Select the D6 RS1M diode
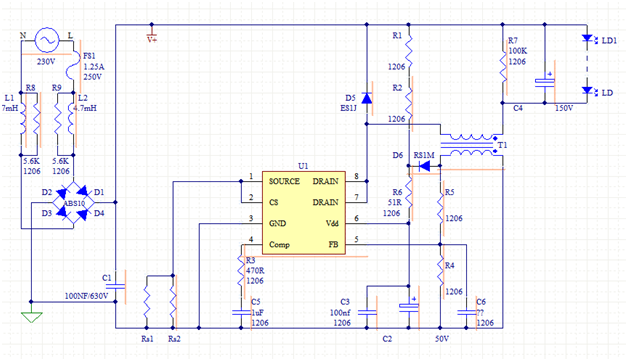The image size is (628, 361). [x=424, y=166]
